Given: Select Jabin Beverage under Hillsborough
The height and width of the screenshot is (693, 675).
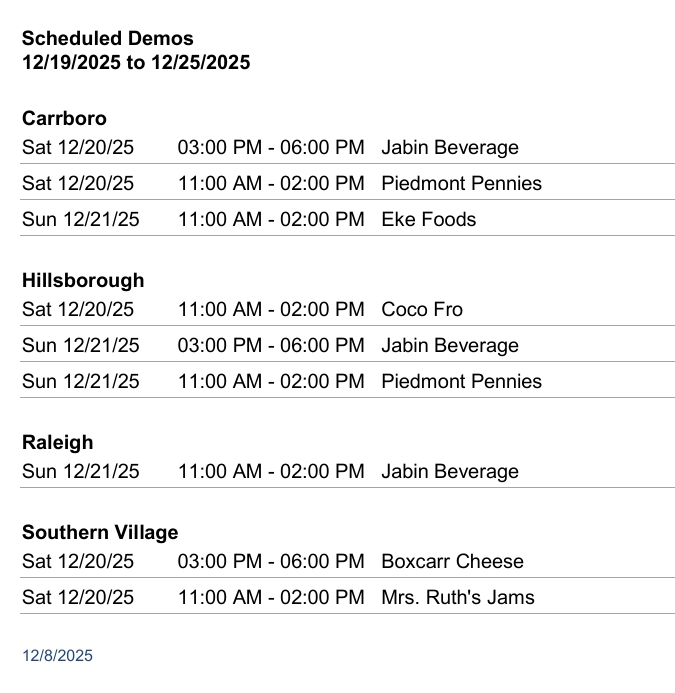Looking at the screenshot, I should [450, 346].
